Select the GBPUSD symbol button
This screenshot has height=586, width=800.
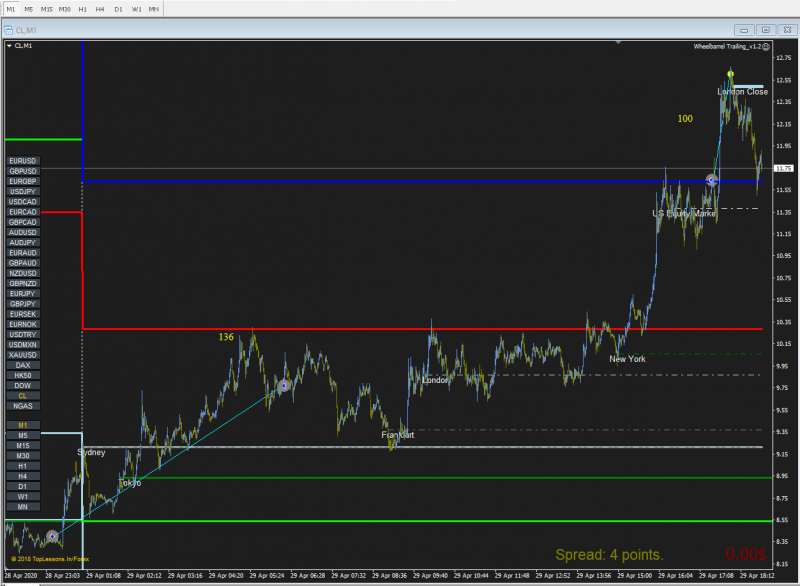pos(23,171)
